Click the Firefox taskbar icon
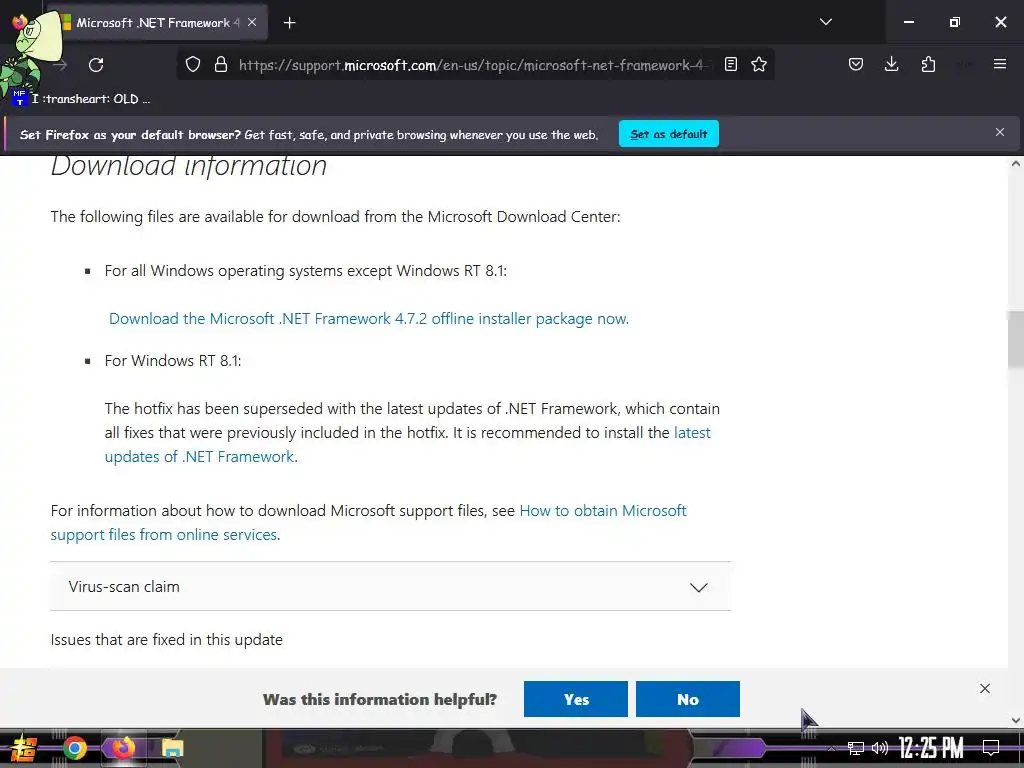1024x768 pixels. pos(123,748)
